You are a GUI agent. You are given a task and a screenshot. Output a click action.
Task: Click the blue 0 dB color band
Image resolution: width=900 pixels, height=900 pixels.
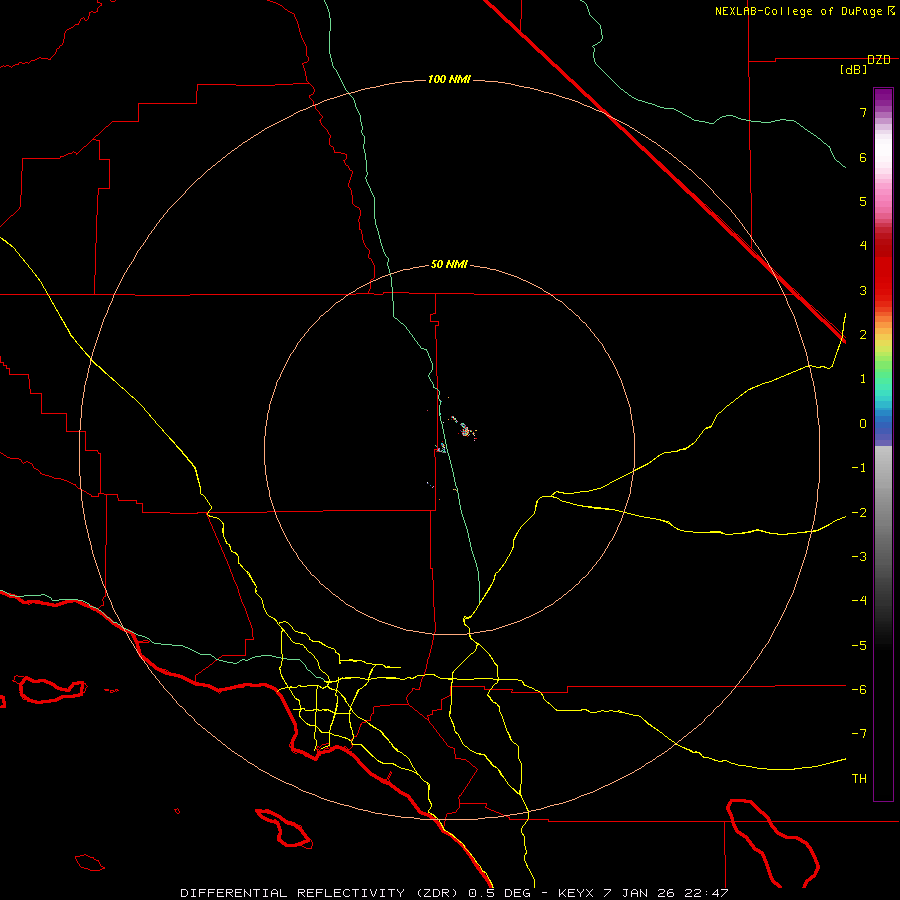883,424
